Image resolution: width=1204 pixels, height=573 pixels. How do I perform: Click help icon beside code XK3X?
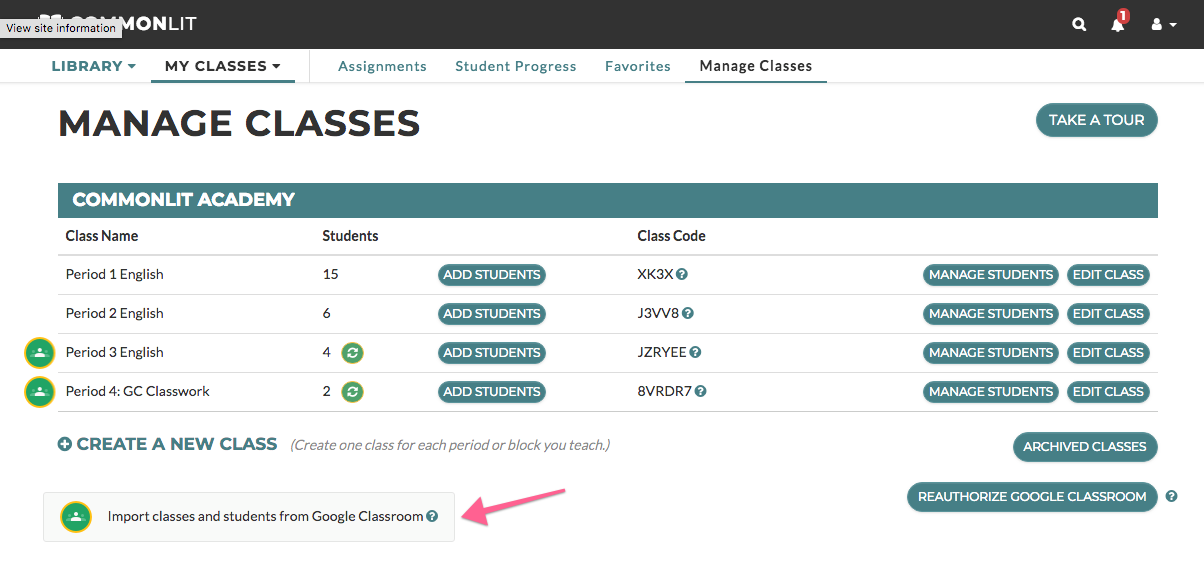682,274
